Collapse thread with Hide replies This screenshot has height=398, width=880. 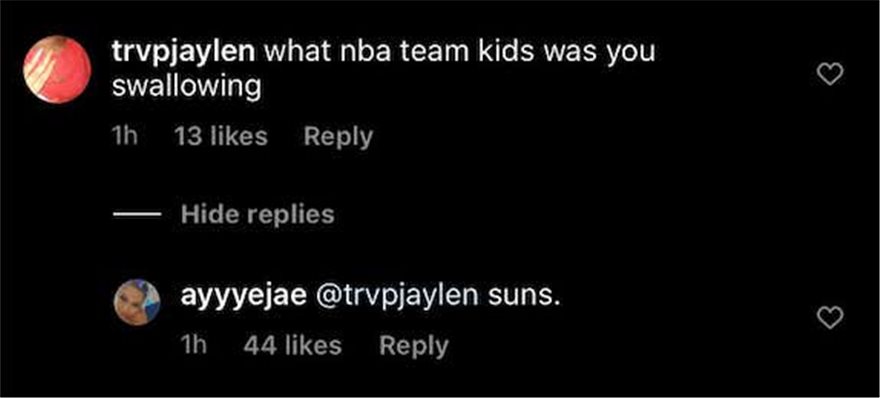tap(258, 214)
